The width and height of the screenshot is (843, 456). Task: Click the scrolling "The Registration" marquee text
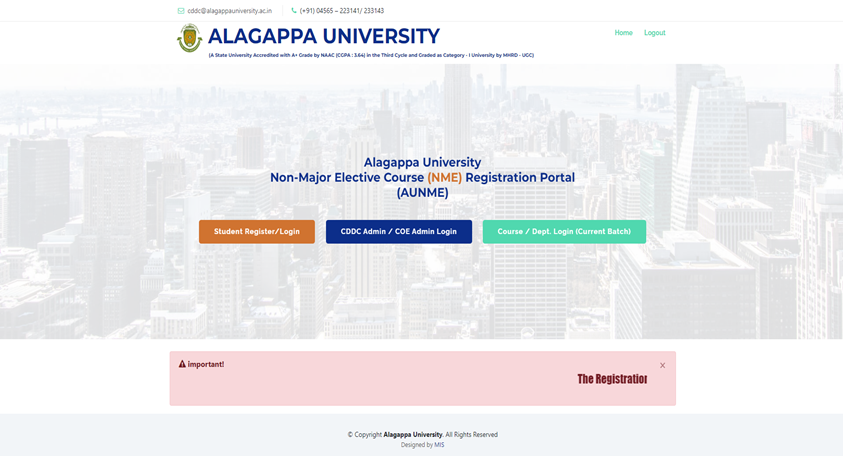click(x=612, y=379)
